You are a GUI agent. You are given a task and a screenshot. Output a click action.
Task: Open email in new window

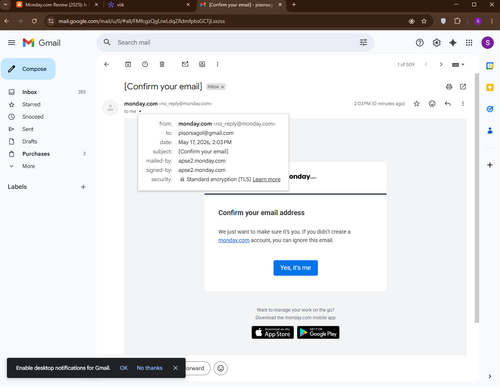click(463, 87)
